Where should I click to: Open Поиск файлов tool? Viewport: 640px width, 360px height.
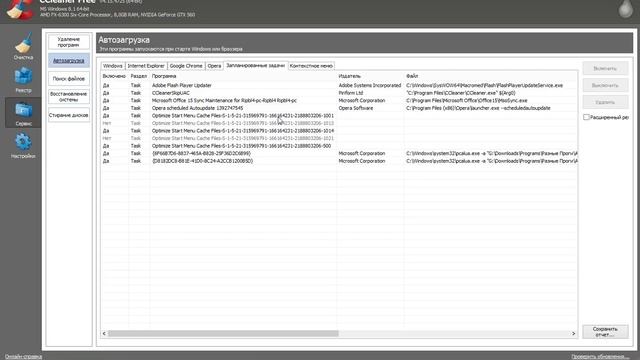point(69,78)
